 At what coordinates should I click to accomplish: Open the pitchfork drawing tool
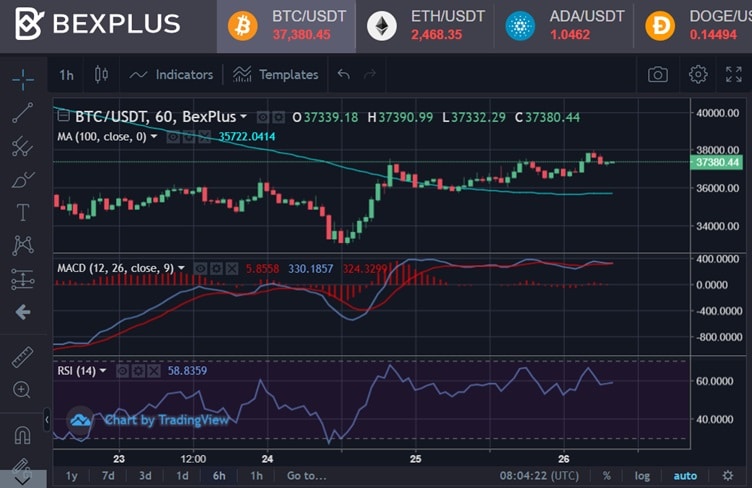coord(23,146)
